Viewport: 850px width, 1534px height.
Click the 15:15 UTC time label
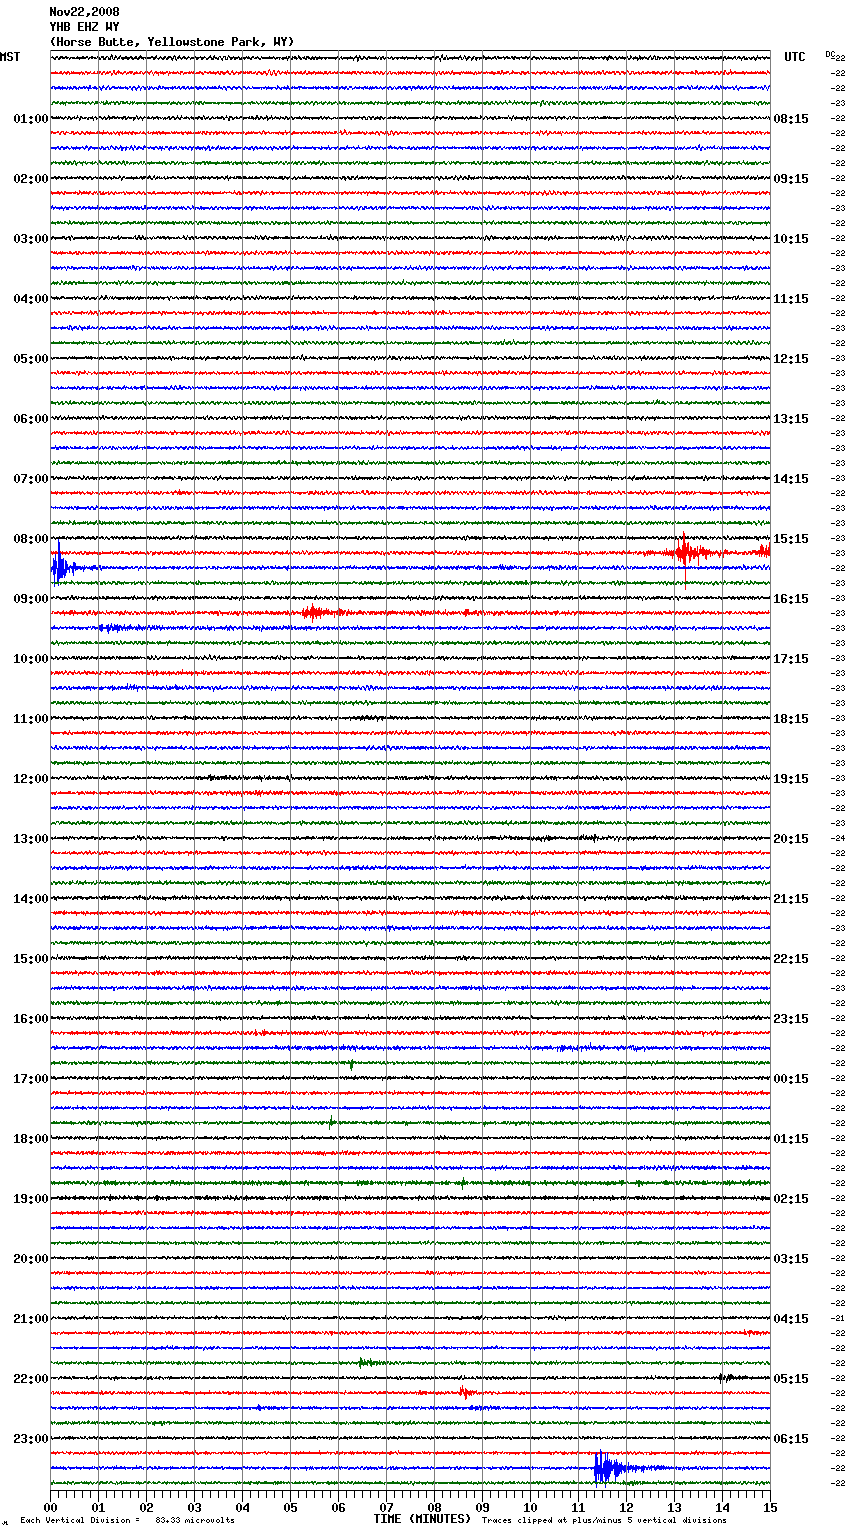coord(791,539)
